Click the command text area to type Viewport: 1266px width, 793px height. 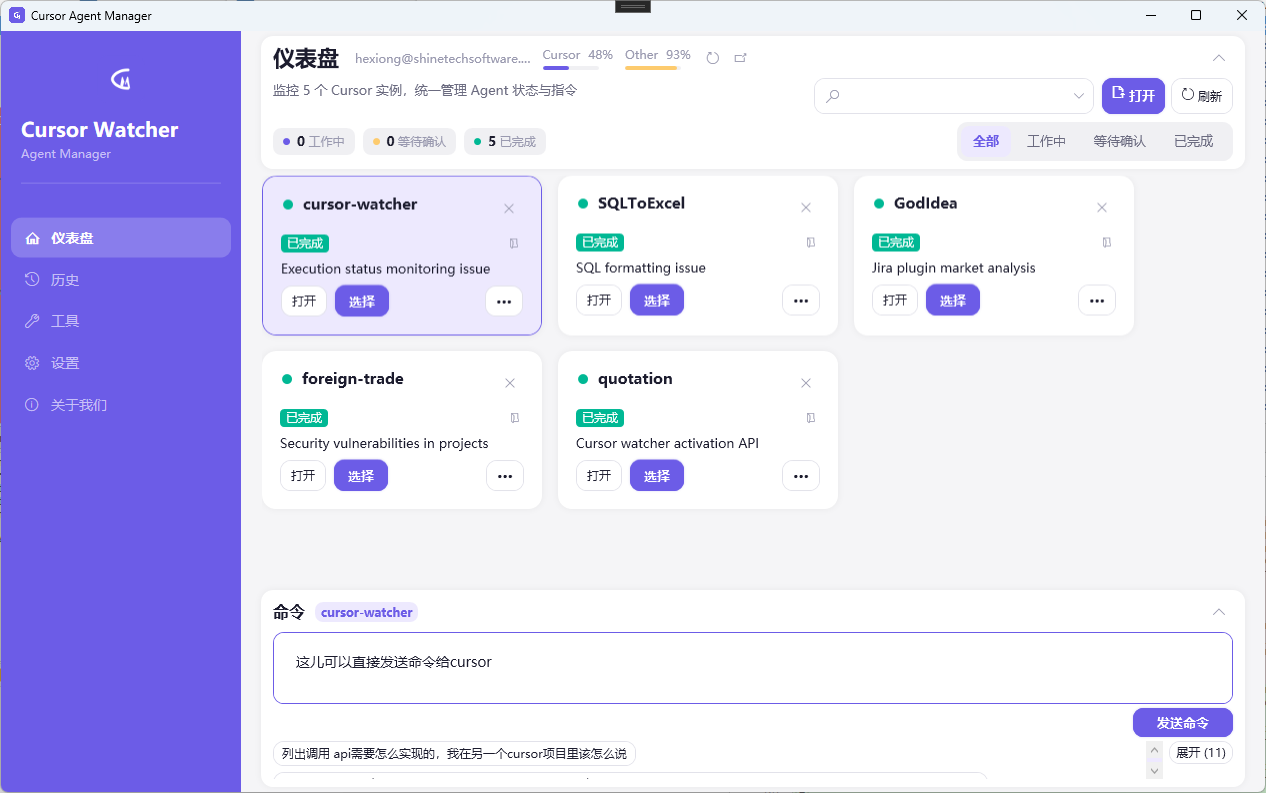click(753, 668)
